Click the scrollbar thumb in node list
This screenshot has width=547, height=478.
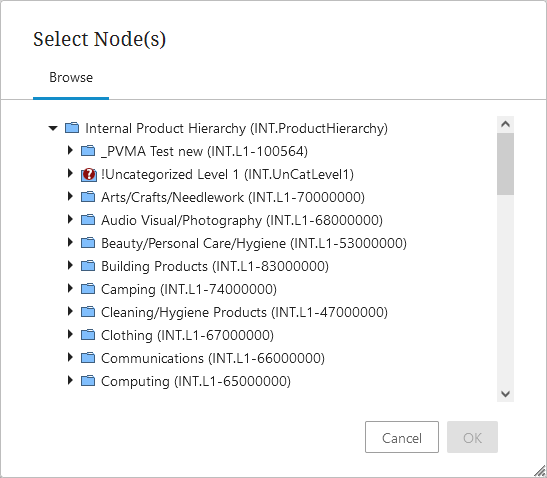pos(505,164)
